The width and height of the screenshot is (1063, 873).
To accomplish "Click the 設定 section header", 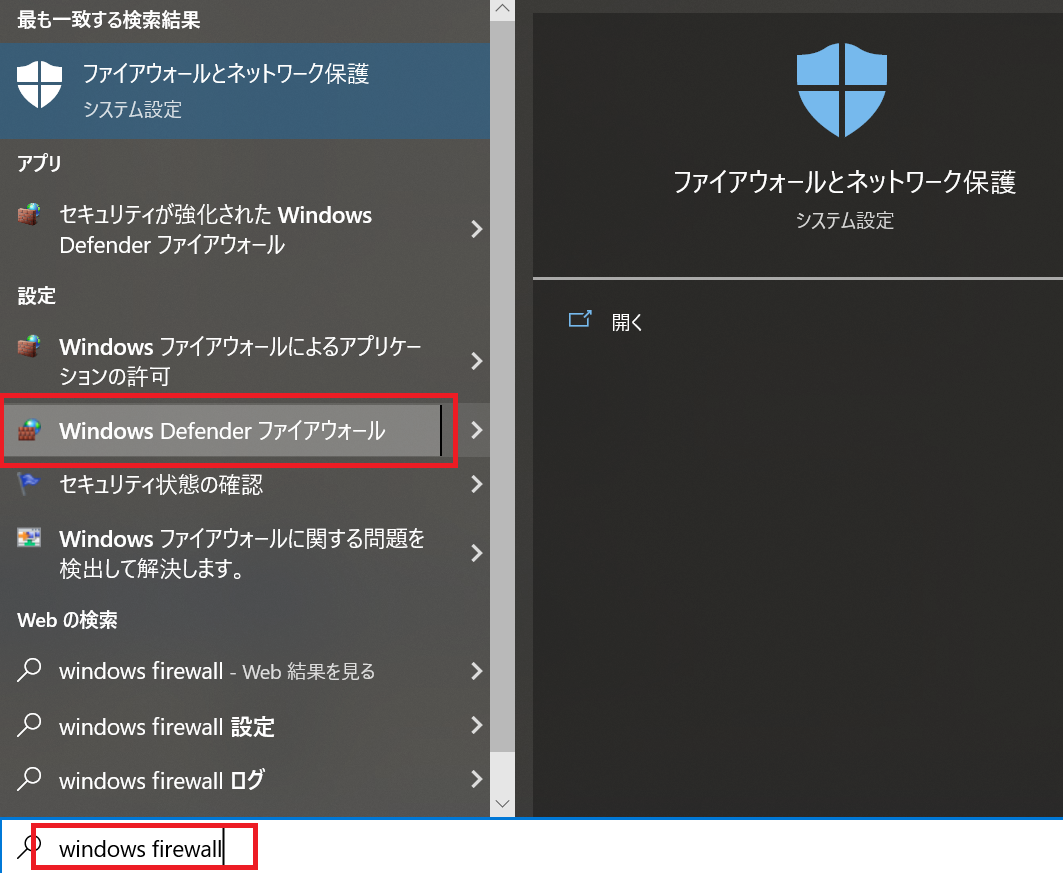I will pyautogui.click(x=37, y=296).
